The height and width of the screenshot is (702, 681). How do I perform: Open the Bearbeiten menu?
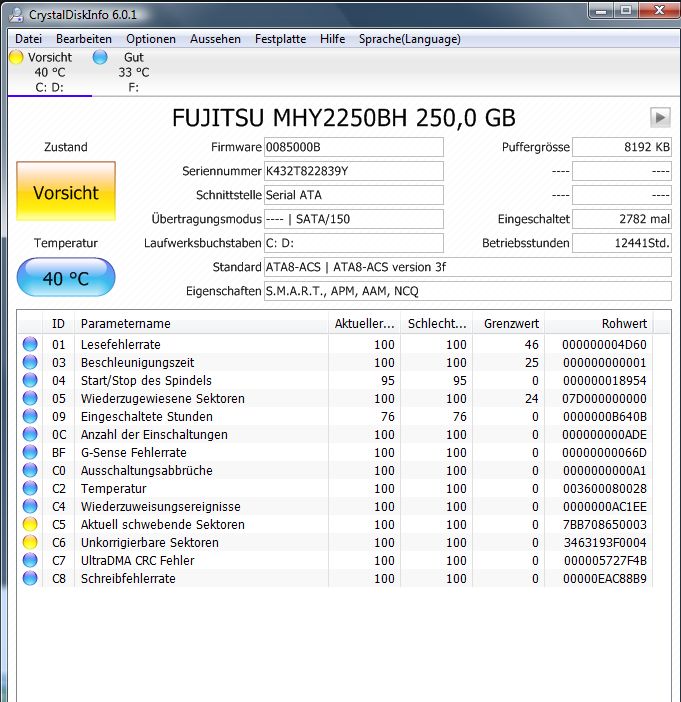pos(84,39)
